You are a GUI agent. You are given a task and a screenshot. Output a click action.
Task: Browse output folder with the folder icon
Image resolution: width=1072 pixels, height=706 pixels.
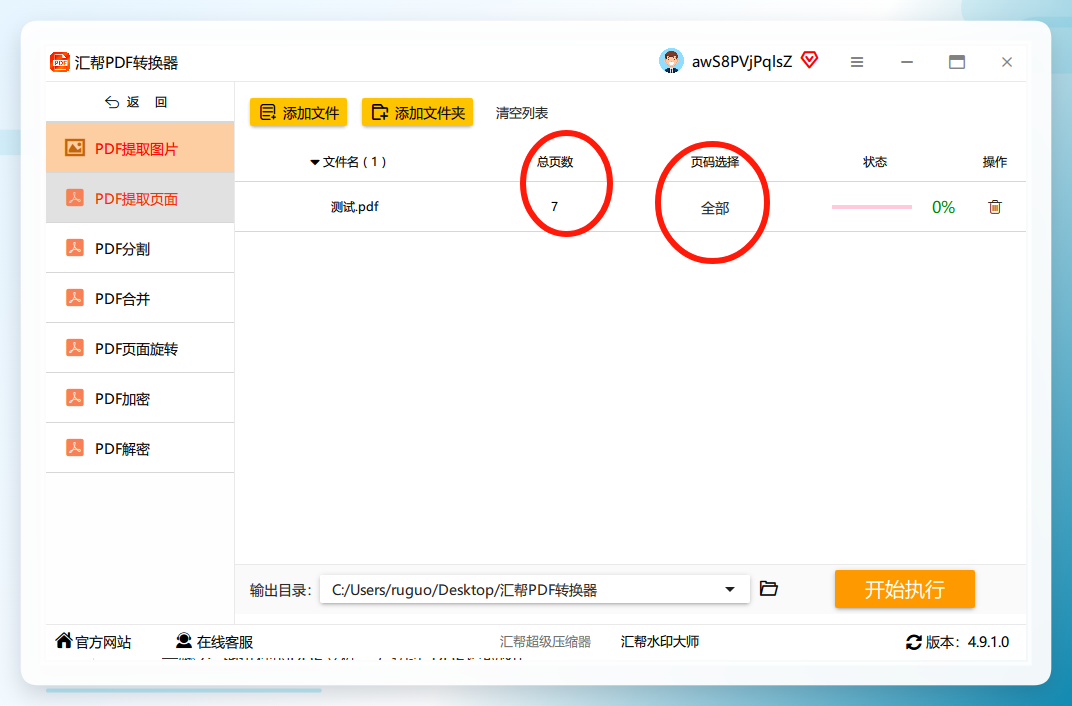[x=768, y=588]
